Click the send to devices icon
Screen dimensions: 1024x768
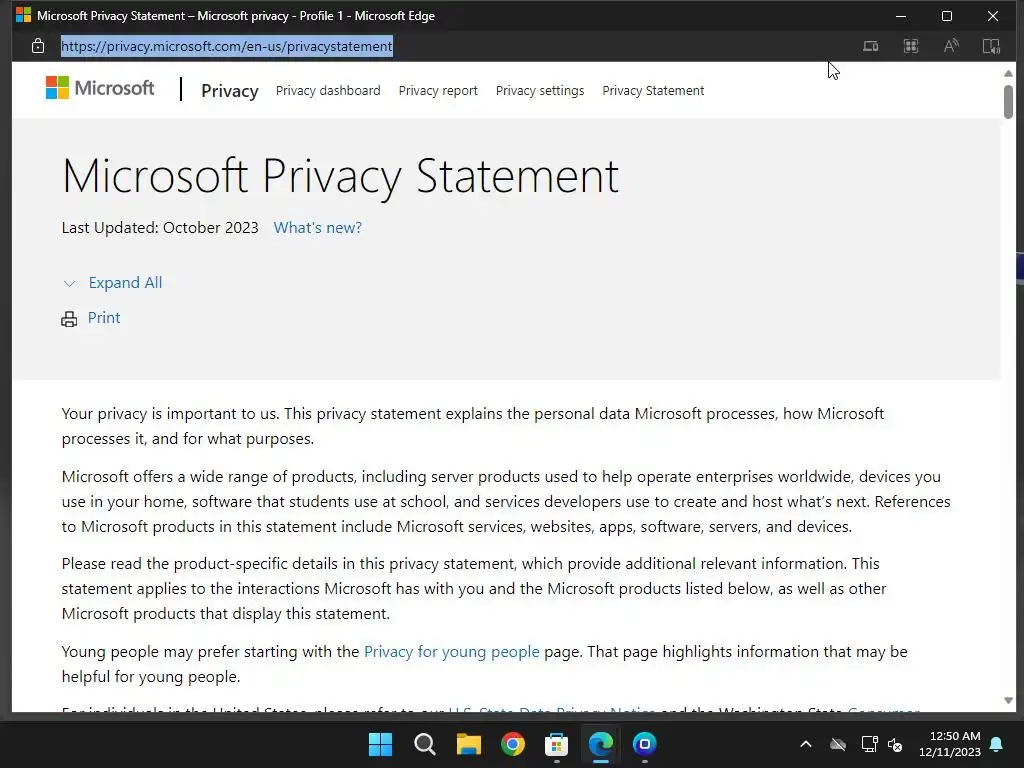870,46
